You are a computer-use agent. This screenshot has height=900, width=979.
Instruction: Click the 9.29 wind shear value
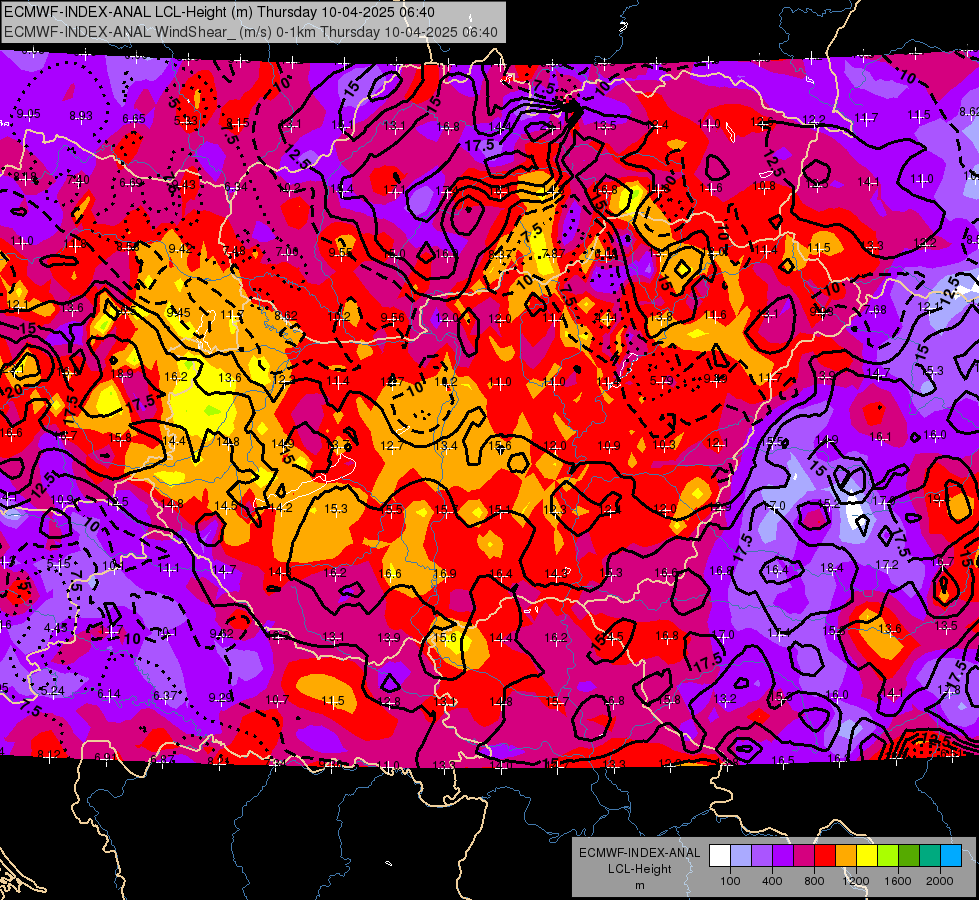pyautogui.click(x=221, y=697)
